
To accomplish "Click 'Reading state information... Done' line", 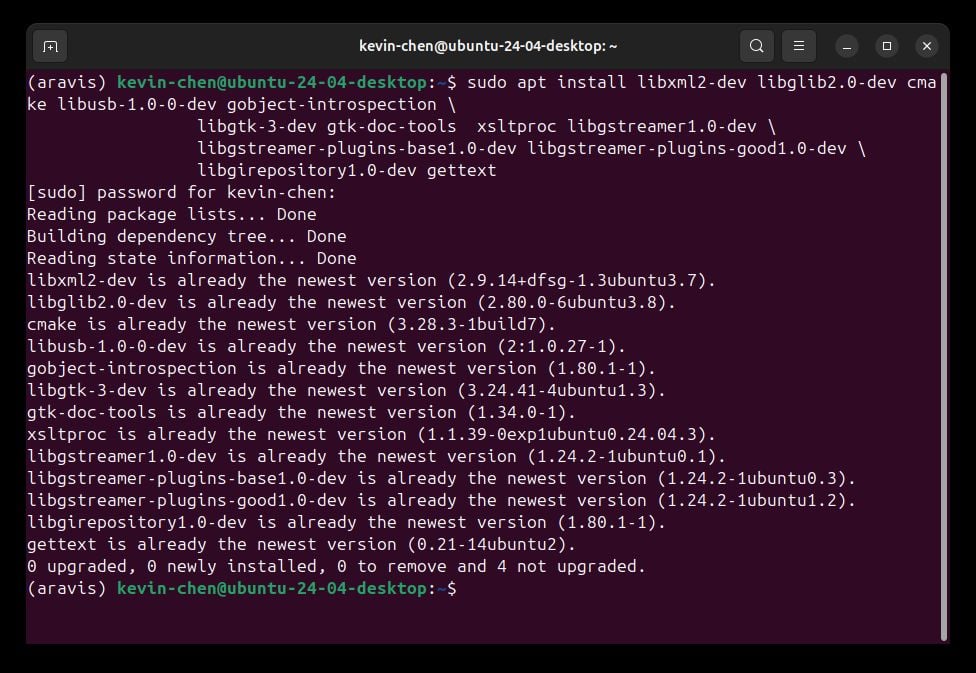I will coord(191,258).
